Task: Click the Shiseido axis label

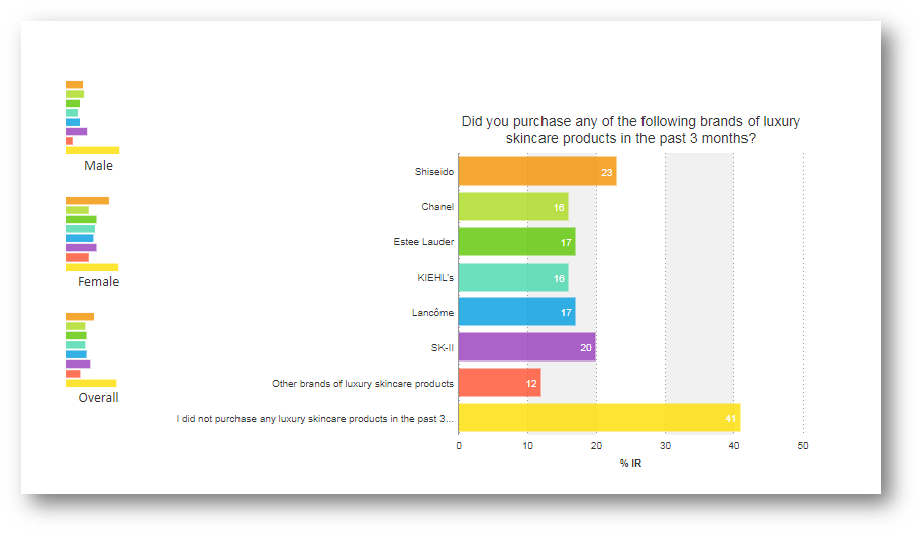Action: tap(434, 172)
